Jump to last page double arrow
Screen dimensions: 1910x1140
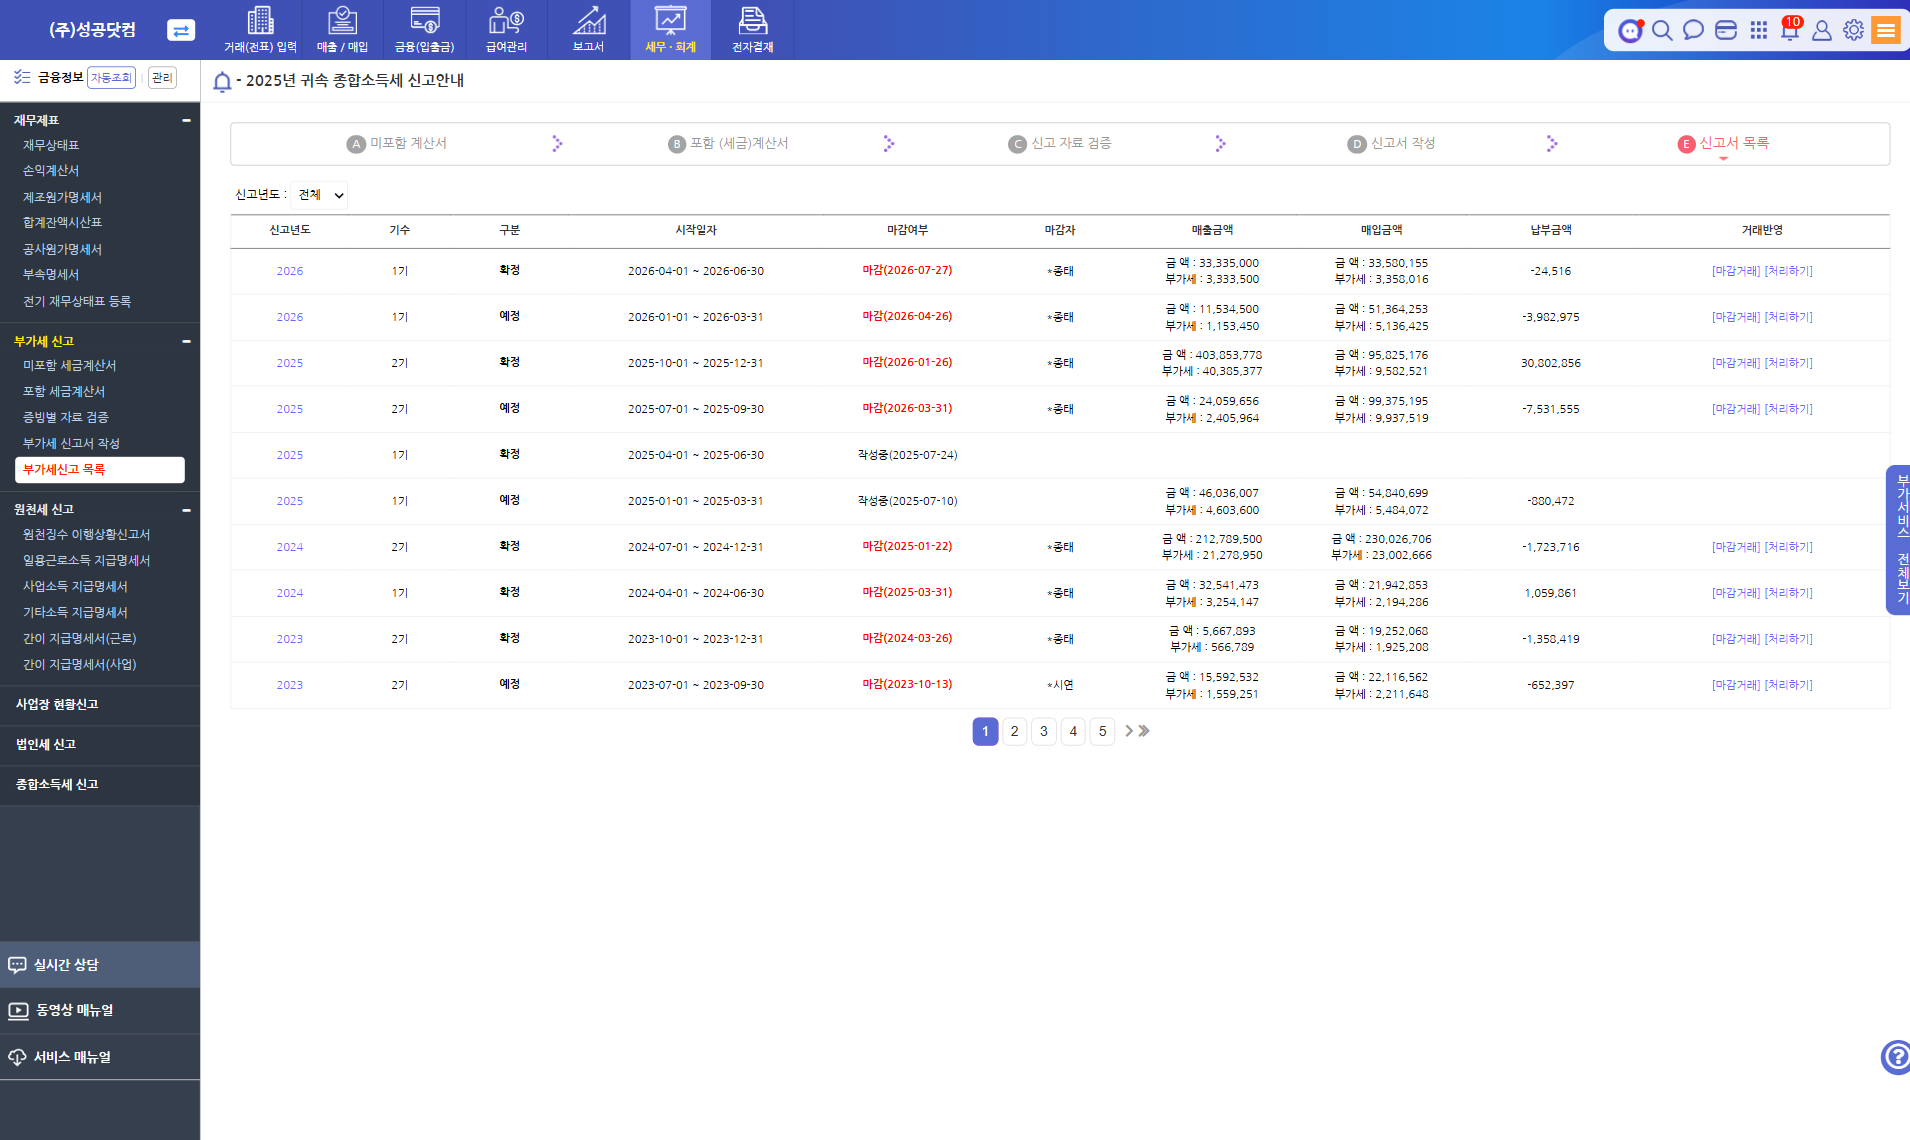[1144, 731]
